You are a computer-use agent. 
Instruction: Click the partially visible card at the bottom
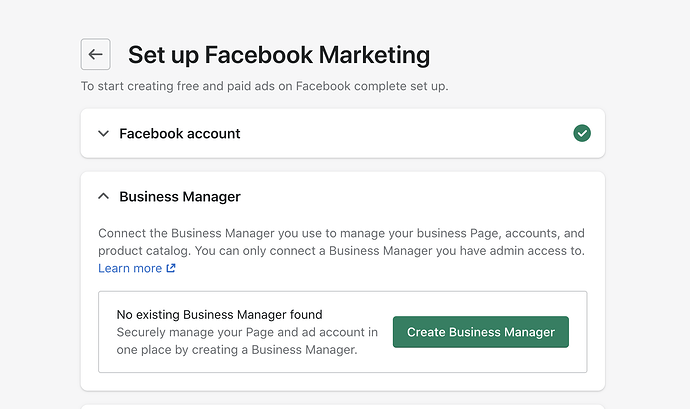[x=342, y=406]
